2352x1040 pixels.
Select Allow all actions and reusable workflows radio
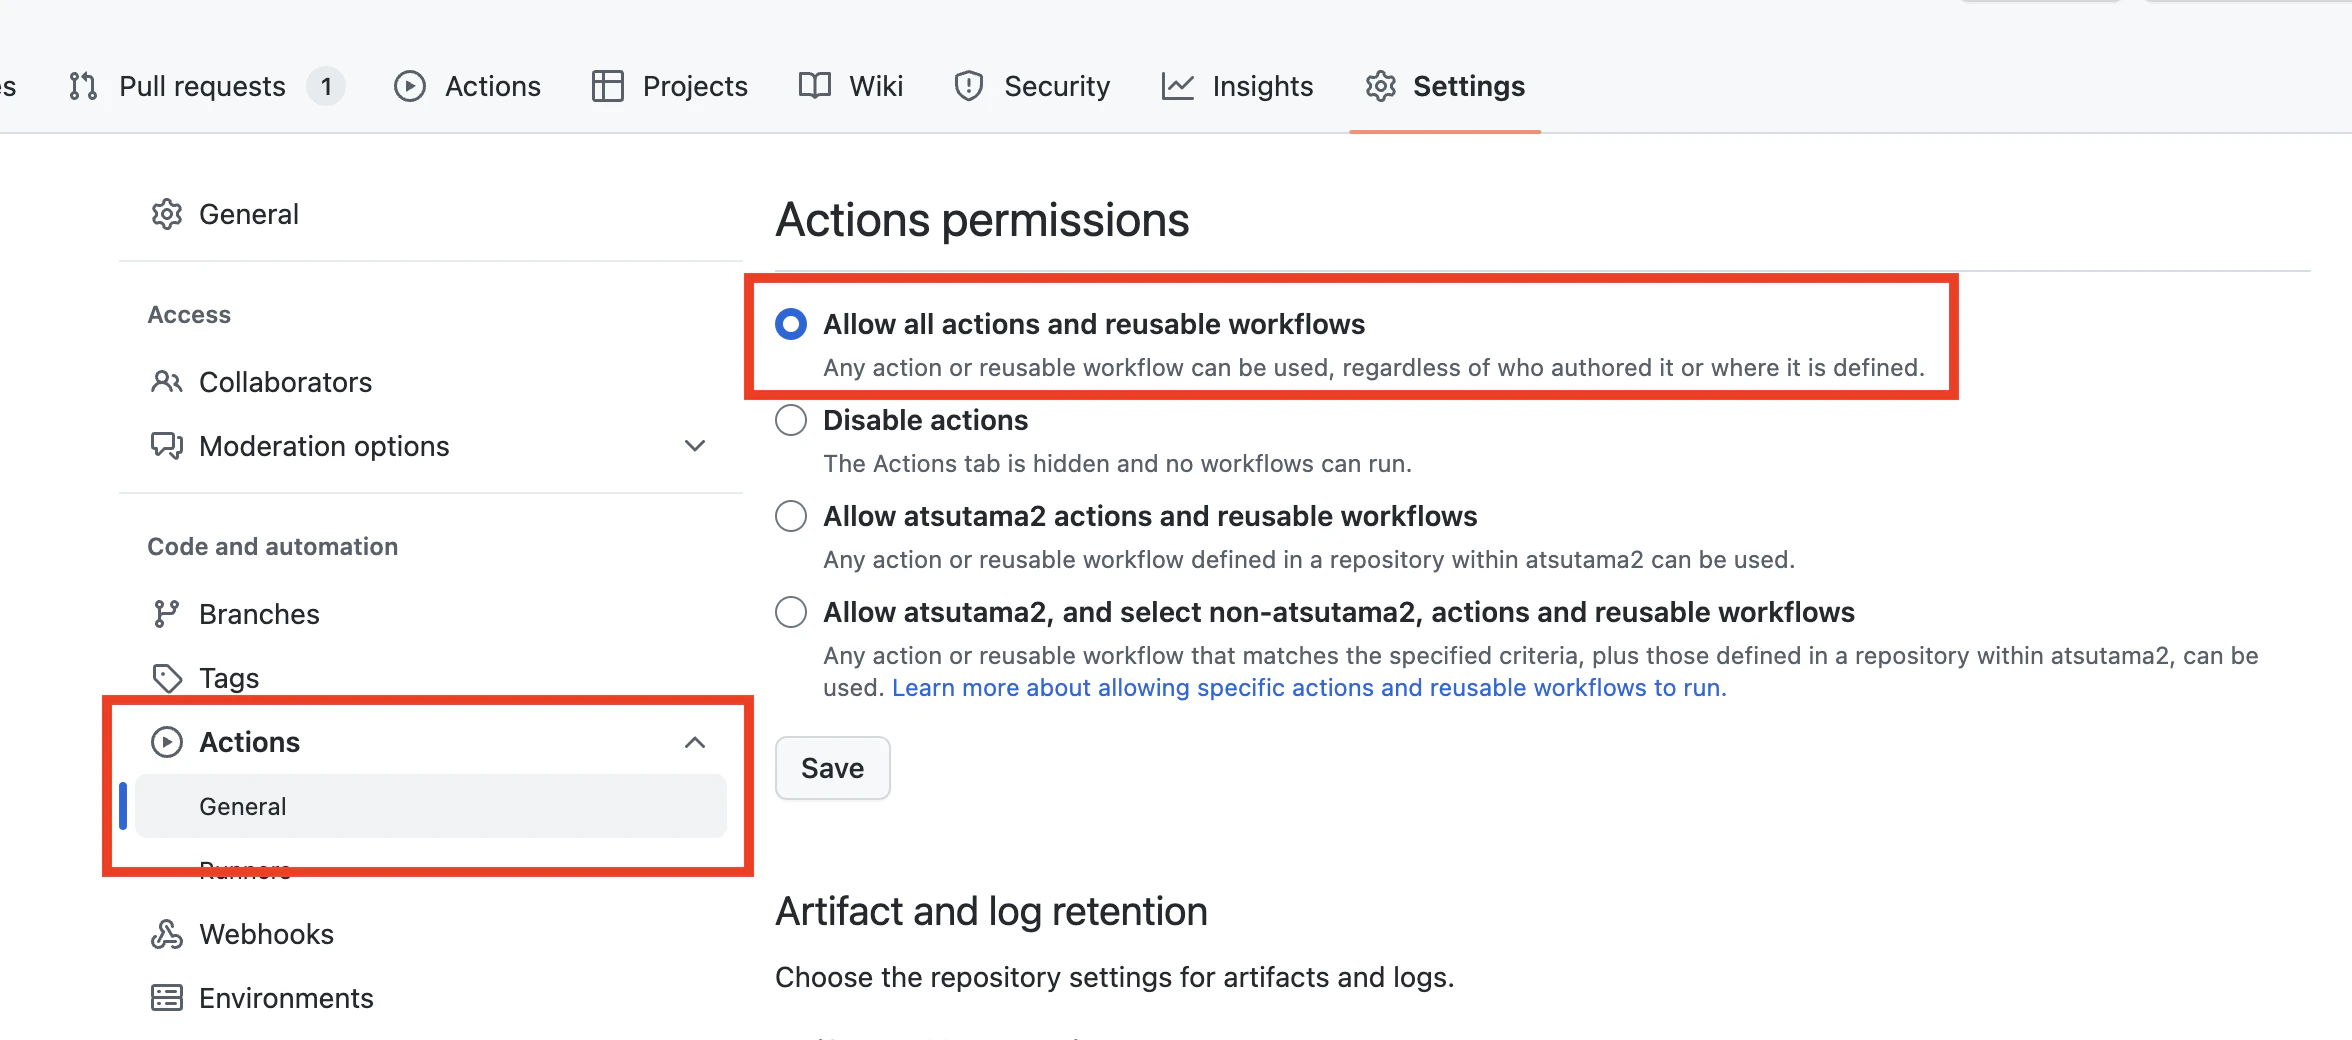(791, 324)
